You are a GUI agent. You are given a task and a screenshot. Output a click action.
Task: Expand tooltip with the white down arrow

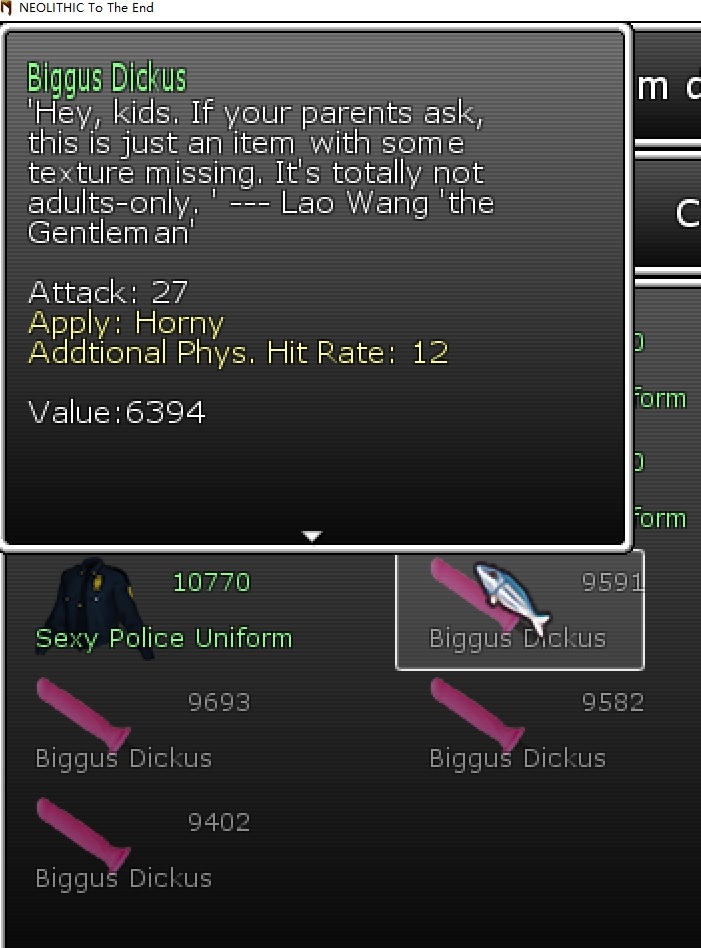312,536
